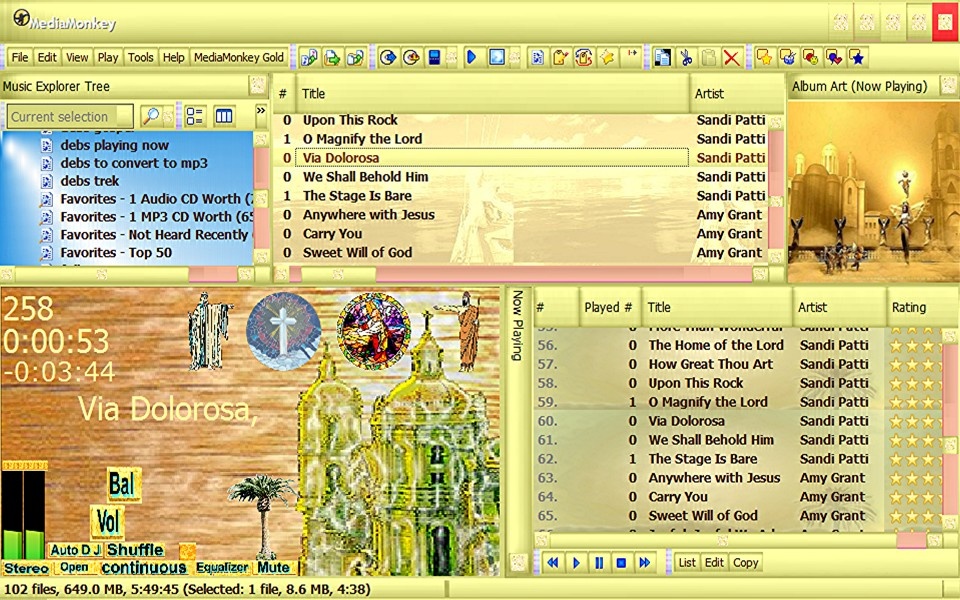
Task: Click the Copy button in Now Playing
Action: [x=745, y=563]
